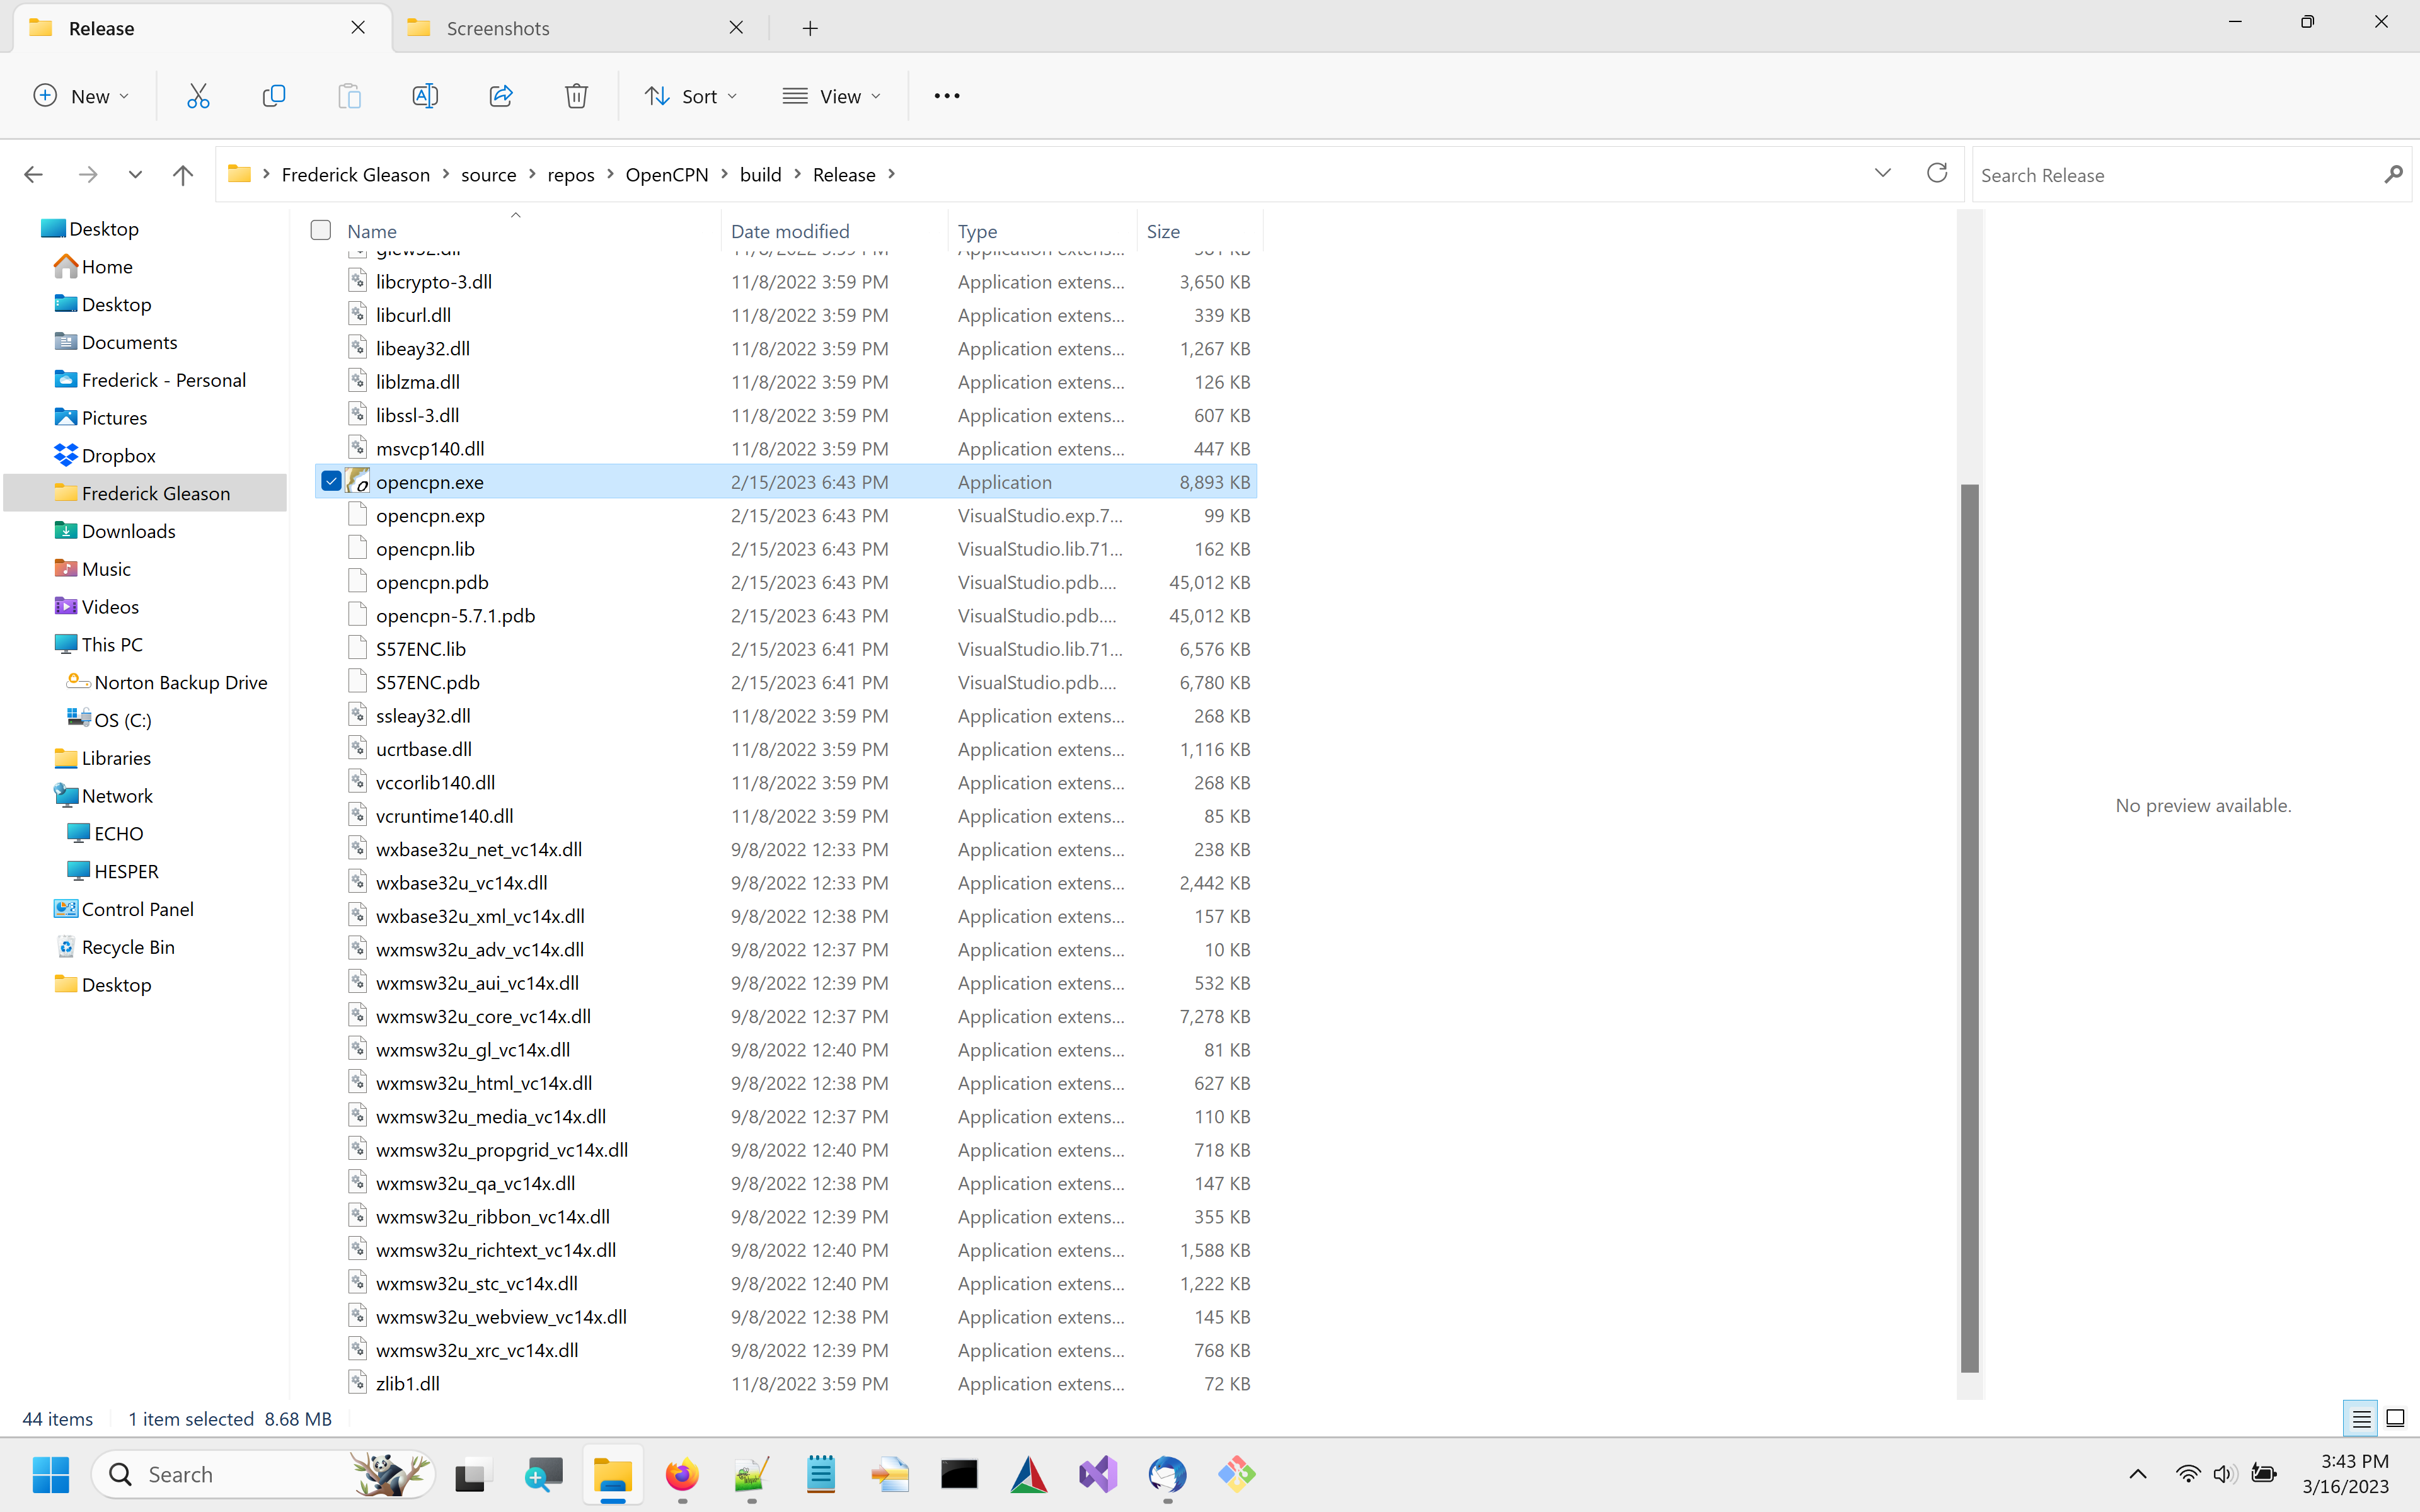
Task: Navigate to repos breadcrumb
Action: [571, 174]
